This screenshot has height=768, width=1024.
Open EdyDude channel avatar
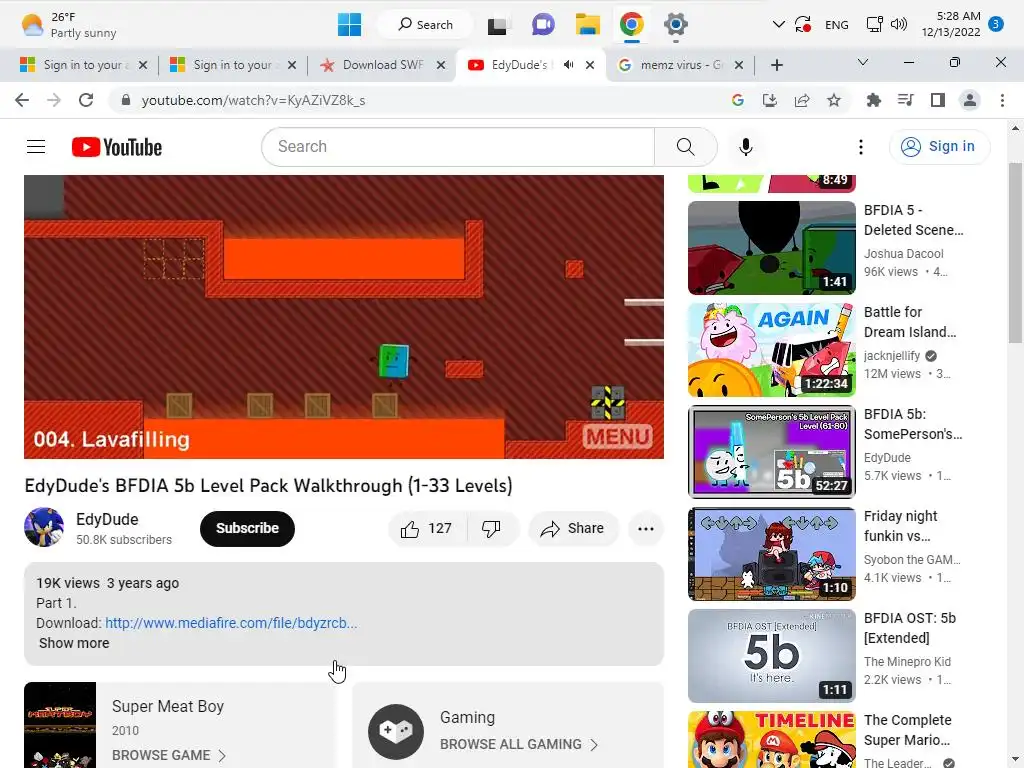pos(44,528)
